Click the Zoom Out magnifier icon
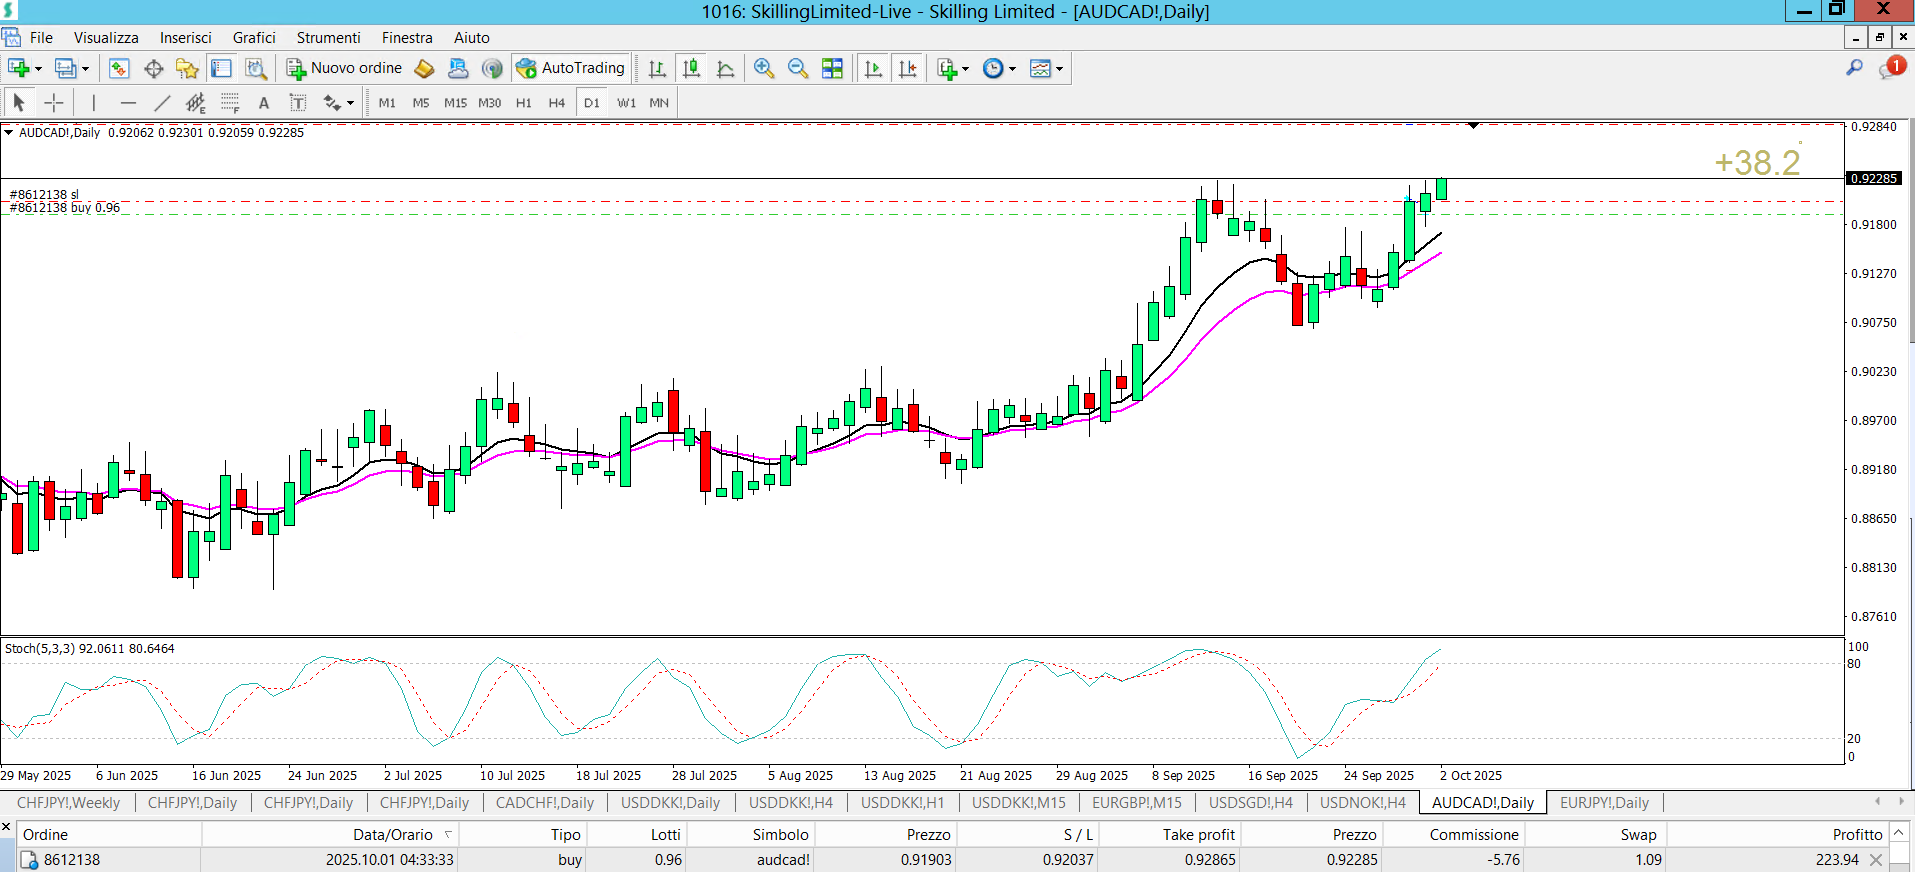The width and height of the screenshot is (1915, 872). (798, 68)
